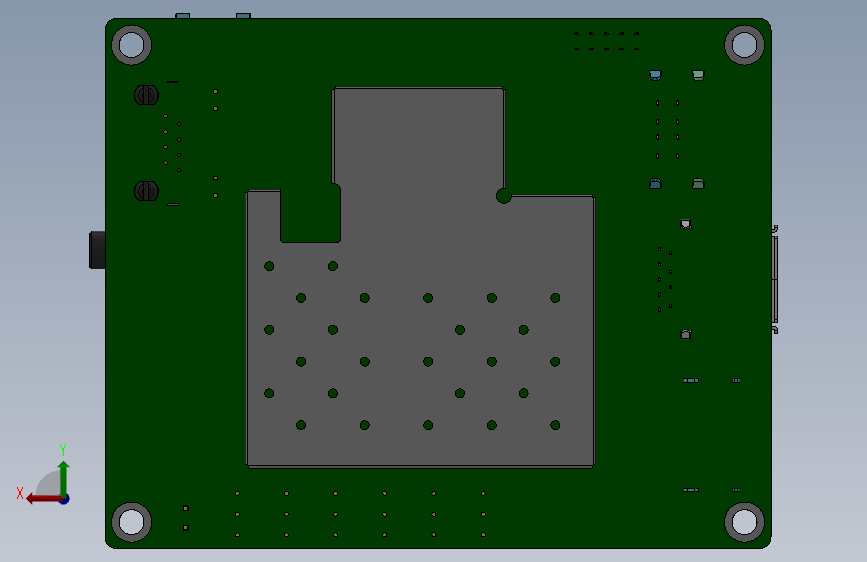Select the top-left mounting hole of the board

click(x=132, y=45)
